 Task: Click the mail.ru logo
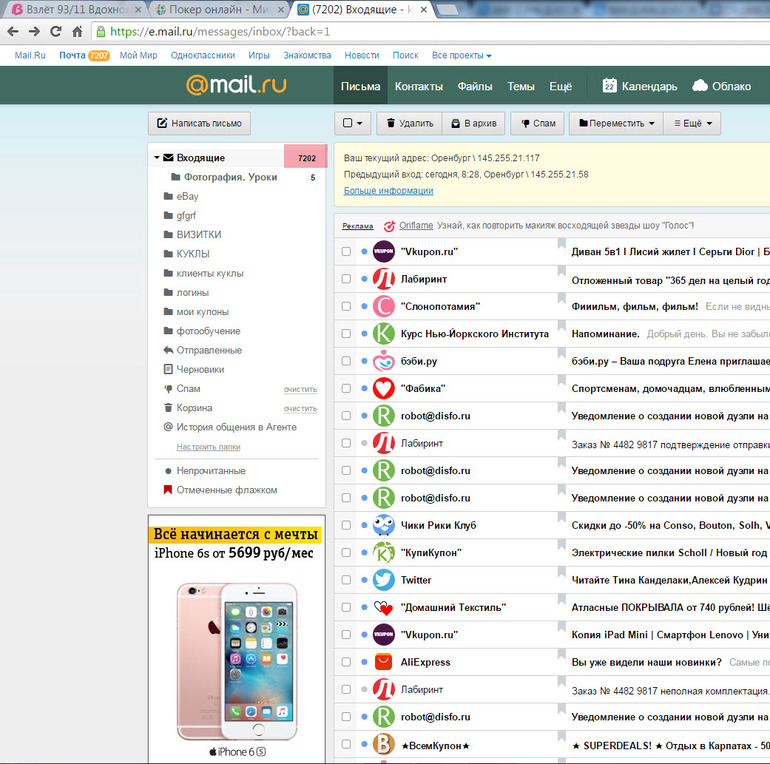tap(236, 85)
